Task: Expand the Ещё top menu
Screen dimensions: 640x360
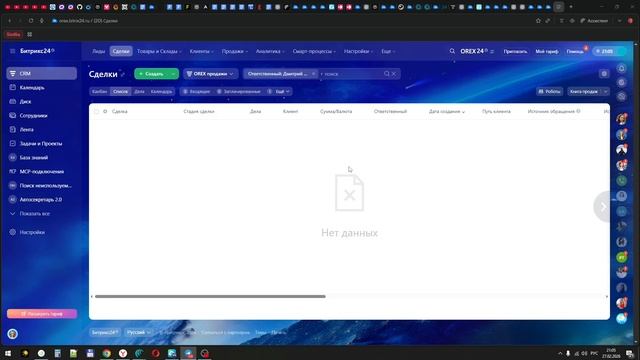Action: (388, 51)
